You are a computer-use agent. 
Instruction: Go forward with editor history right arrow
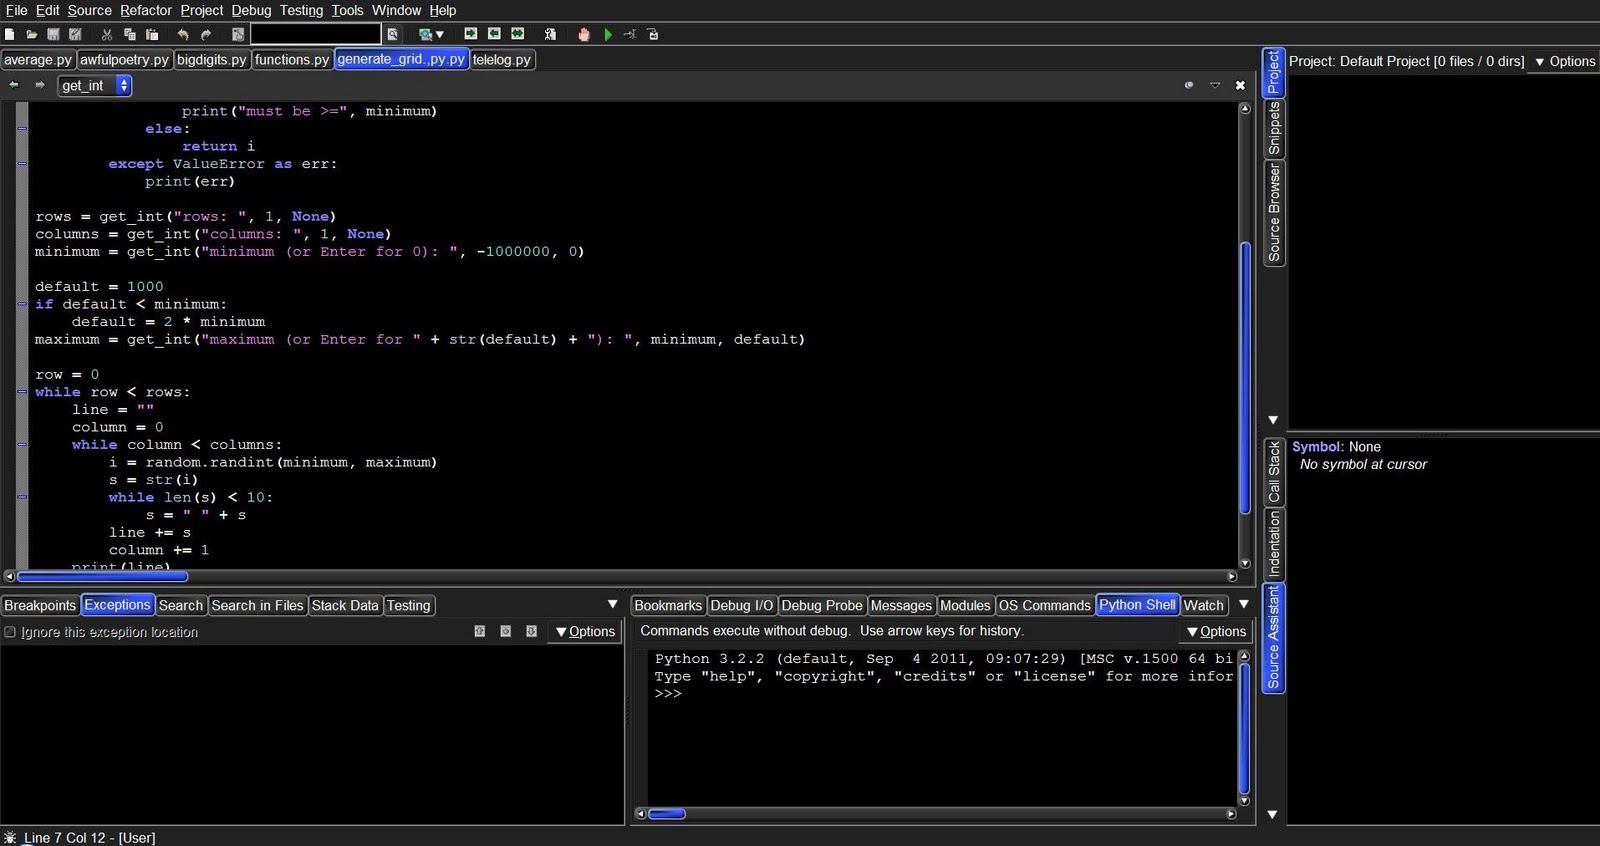coord(40,85)
